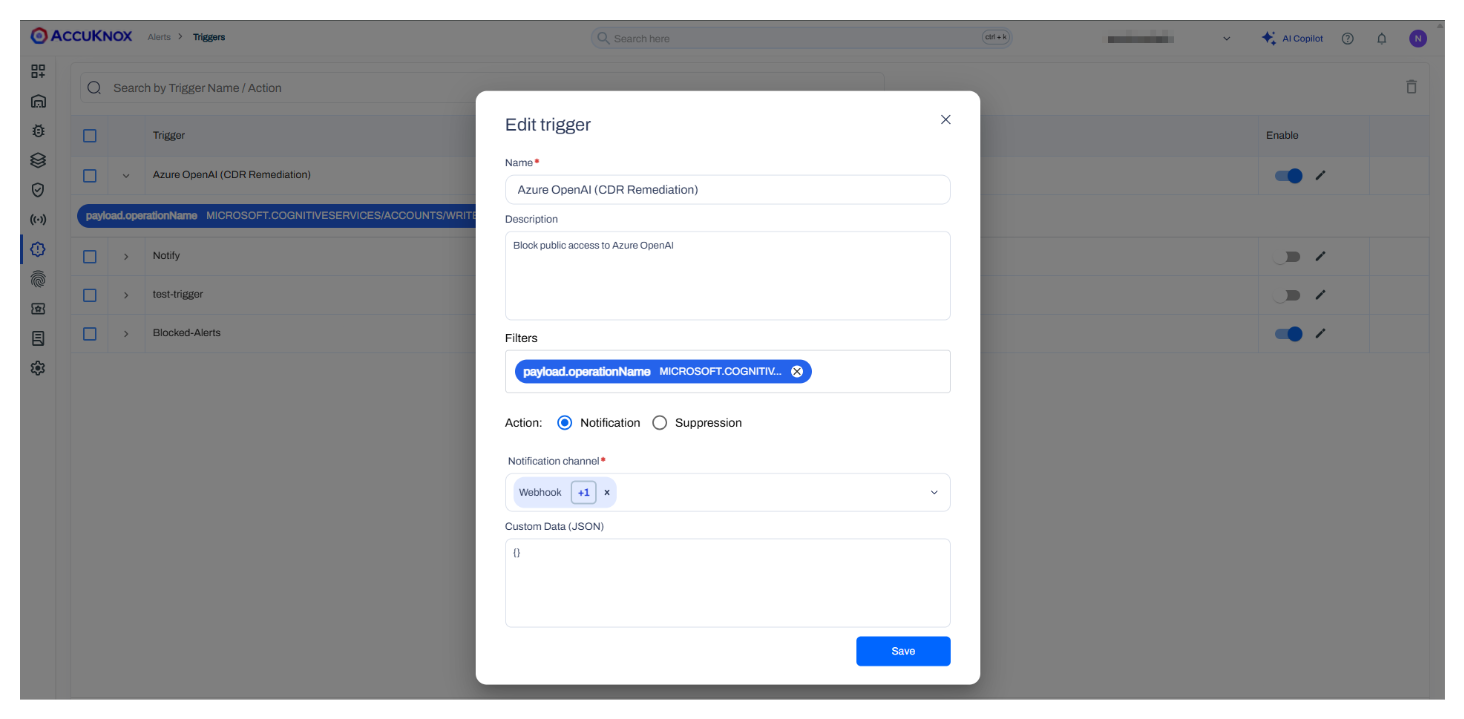Go to Alerts in the breadcrumb
Viewport: 1464px width, 719px height.
click(x=159, y=38)
